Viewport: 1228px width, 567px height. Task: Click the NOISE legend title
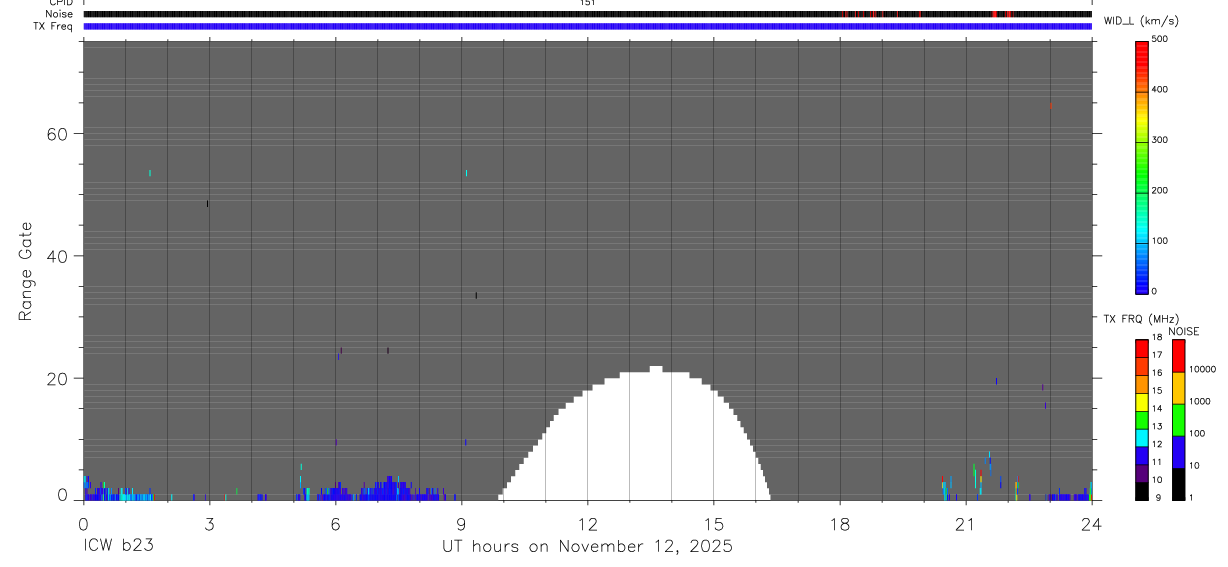click(x=1184, y=331)
